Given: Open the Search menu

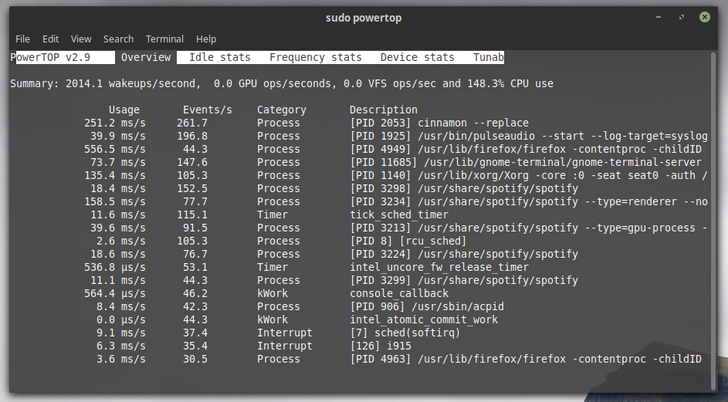Looking at the screenshot, I should click(x=118, y=39).
